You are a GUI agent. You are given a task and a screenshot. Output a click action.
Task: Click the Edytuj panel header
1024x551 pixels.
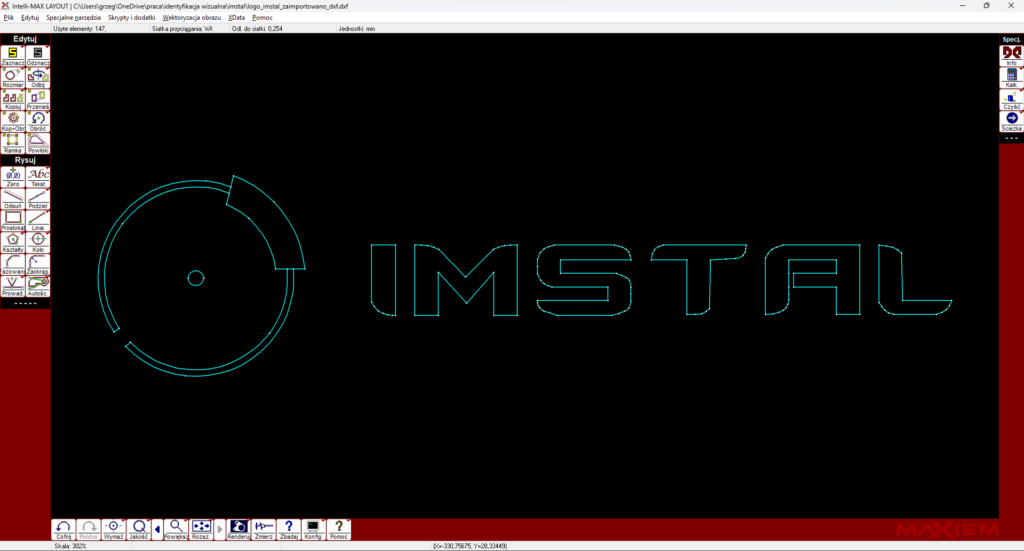pos(25,39)
